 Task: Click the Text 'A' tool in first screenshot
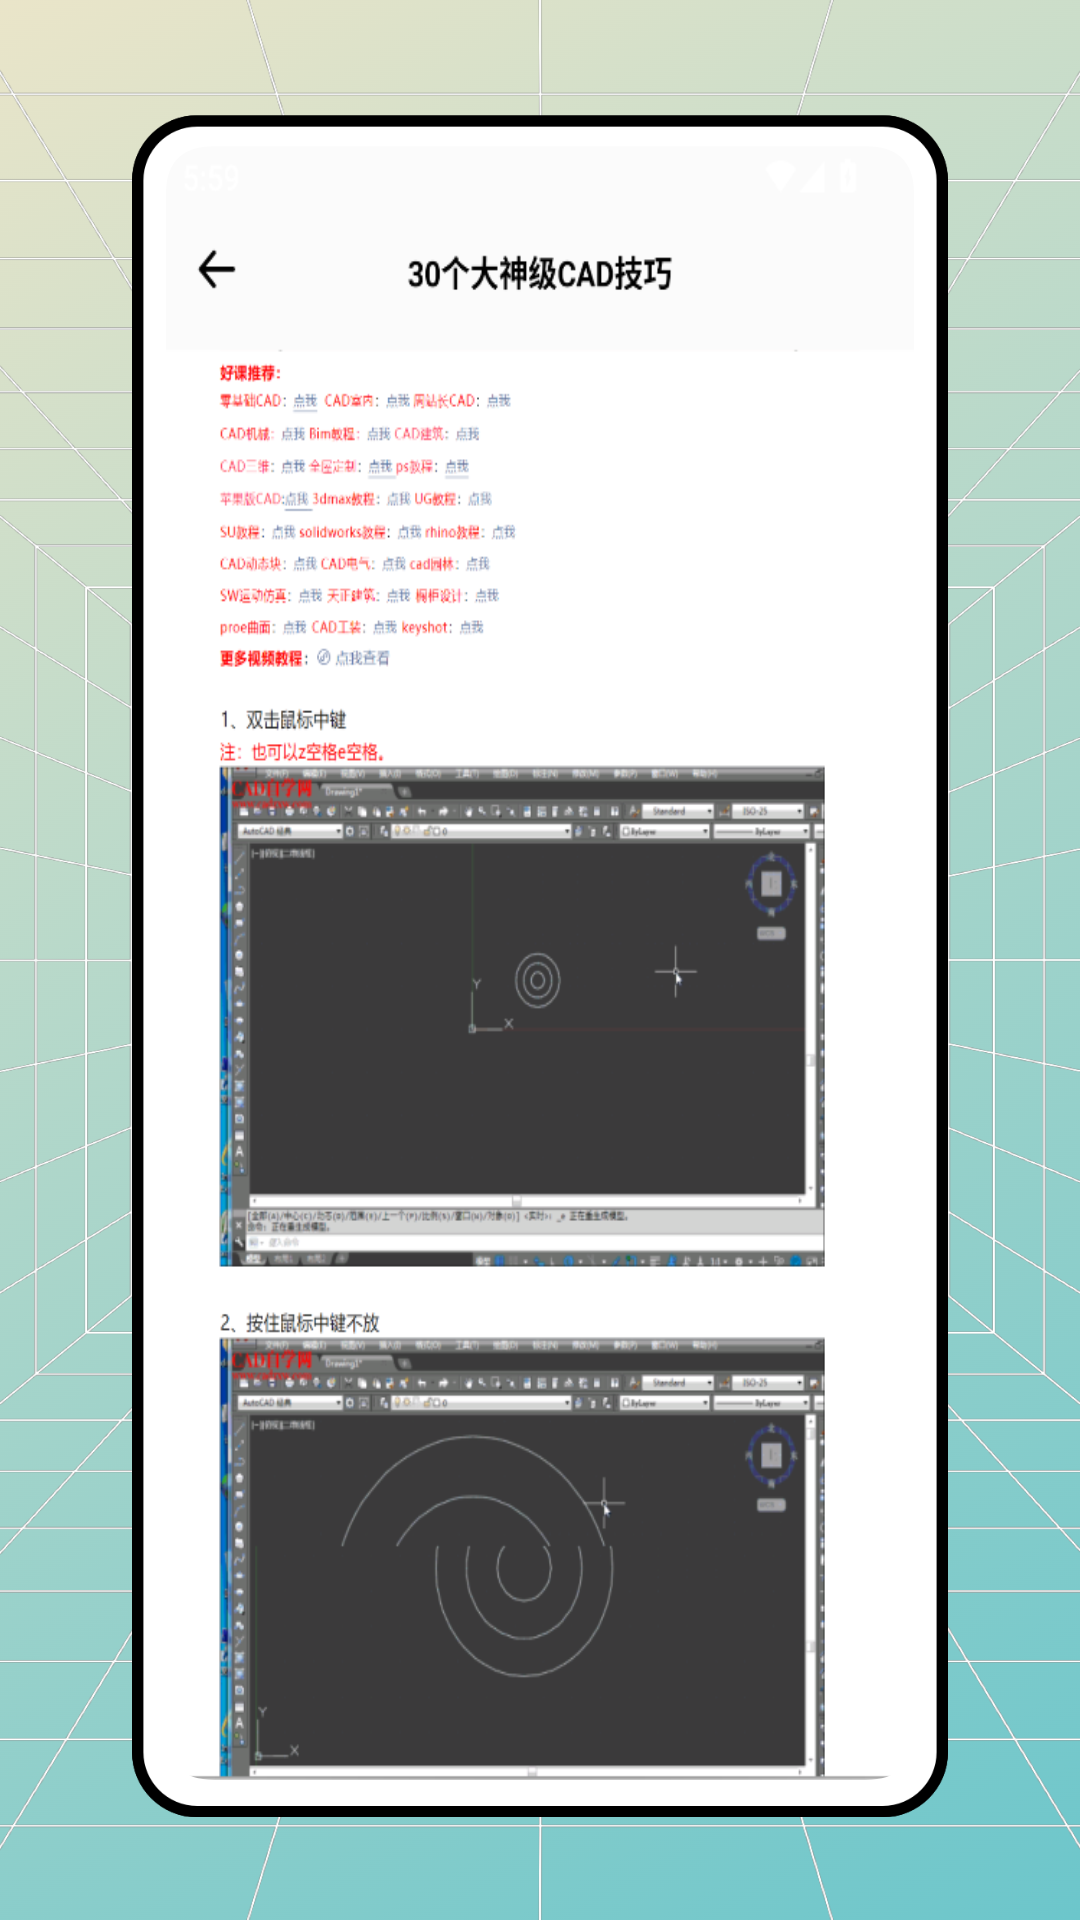[x=239, y=1152]
